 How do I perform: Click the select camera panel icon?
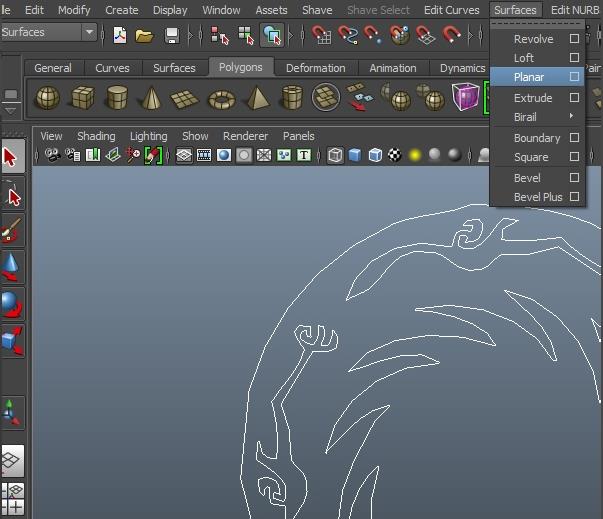(x=52, y=155)
